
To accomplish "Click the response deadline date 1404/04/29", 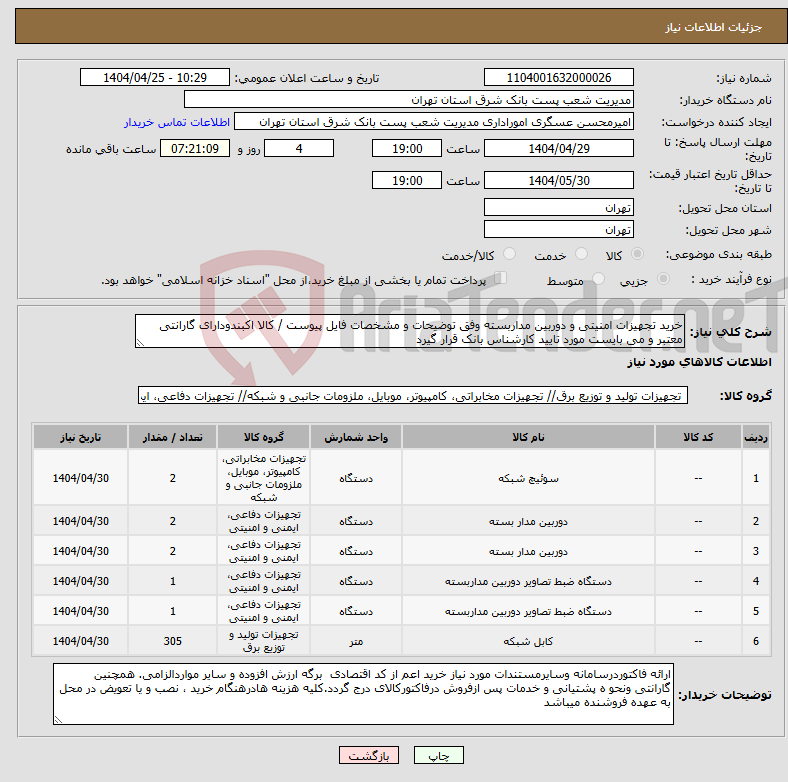I will click(558, 148).
